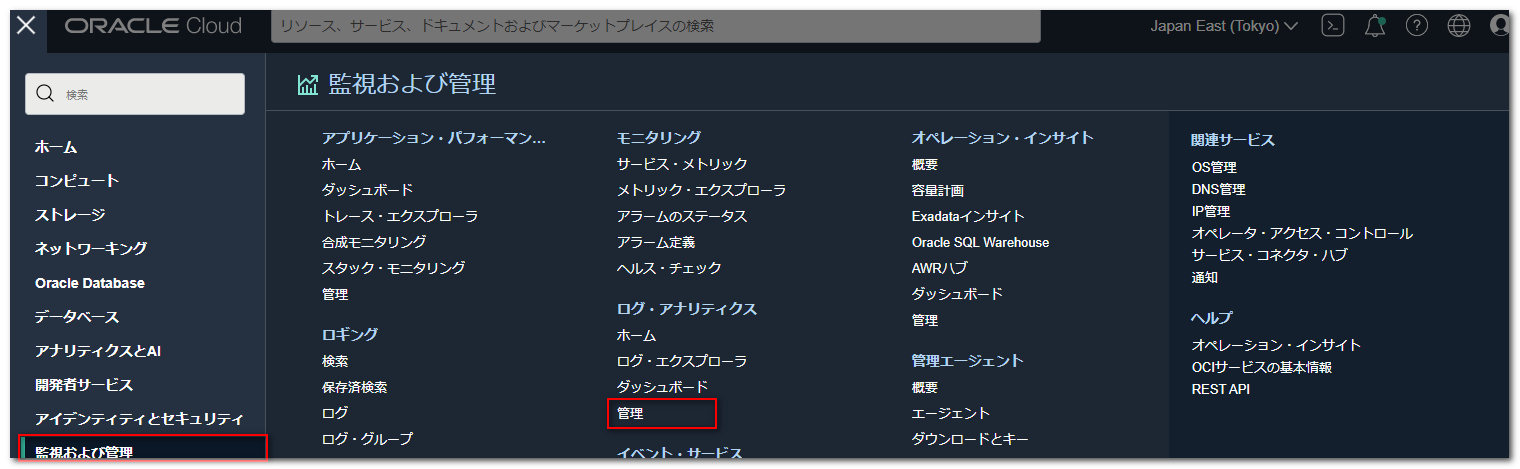The height and width of the screenshot is (469, 1520).
Task: Open REST API under ヘルプ
Action: pos(1221,389)
